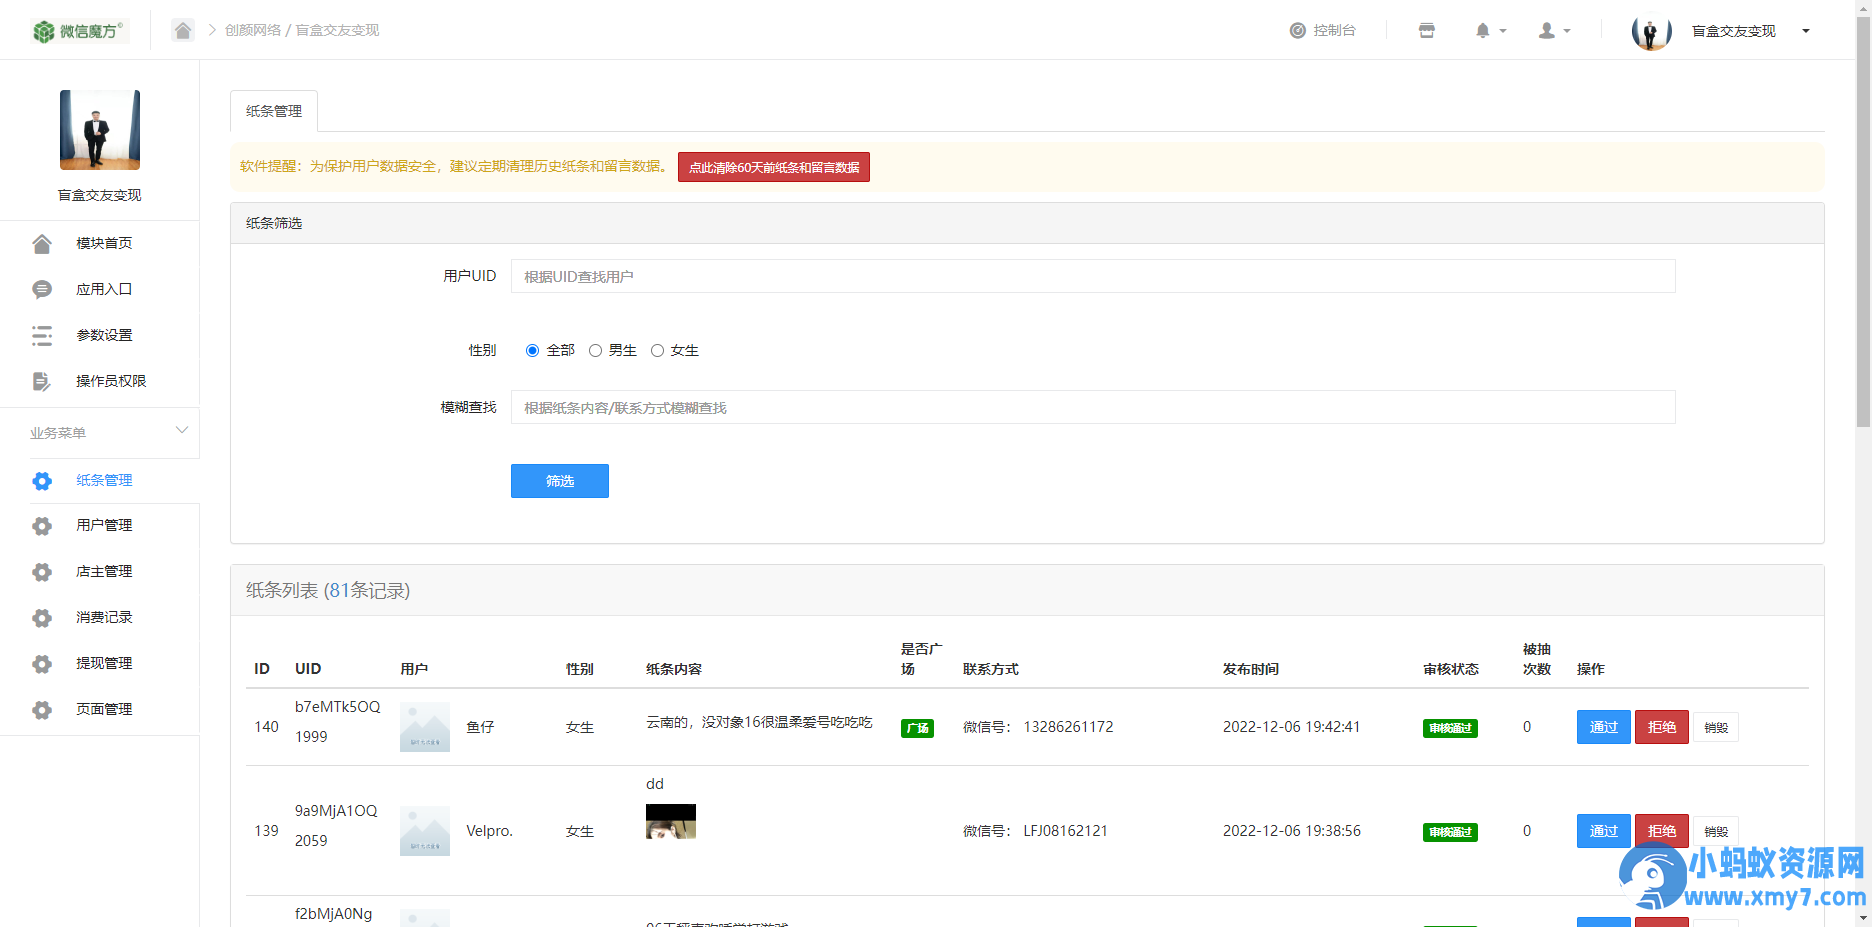Screen dimensions: 1872x927
Task: Focus the 模糊查找 search field
Action: (1093, 407)
